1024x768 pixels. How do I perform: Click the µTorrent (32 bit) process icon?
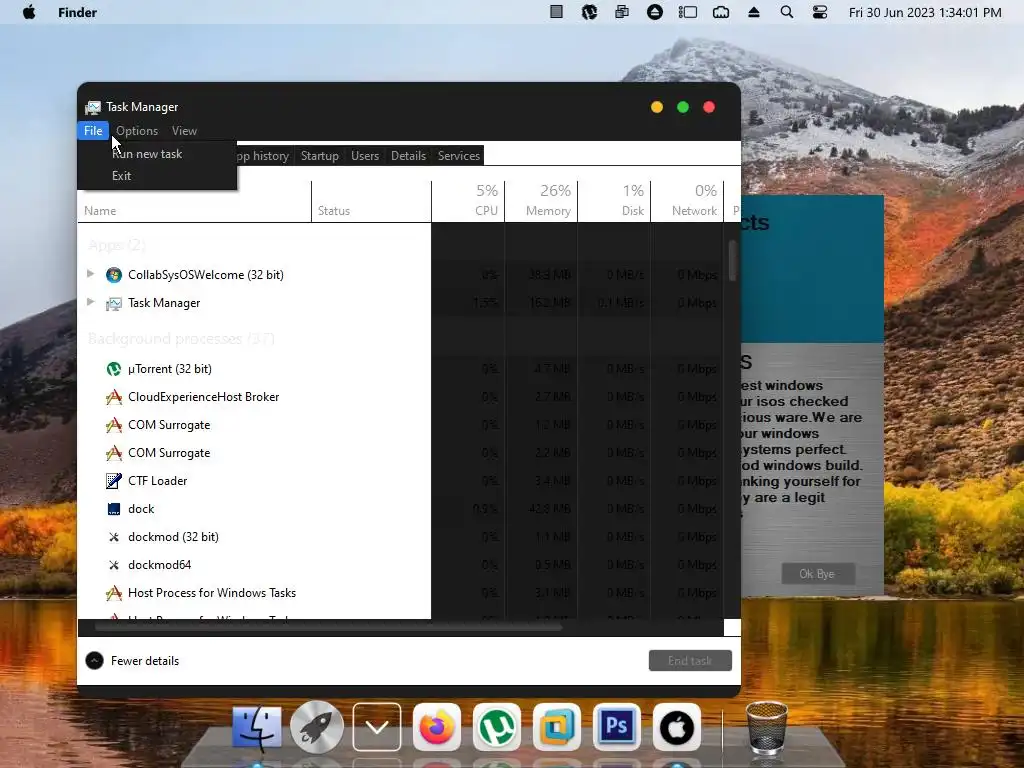[x=114, y=369]
